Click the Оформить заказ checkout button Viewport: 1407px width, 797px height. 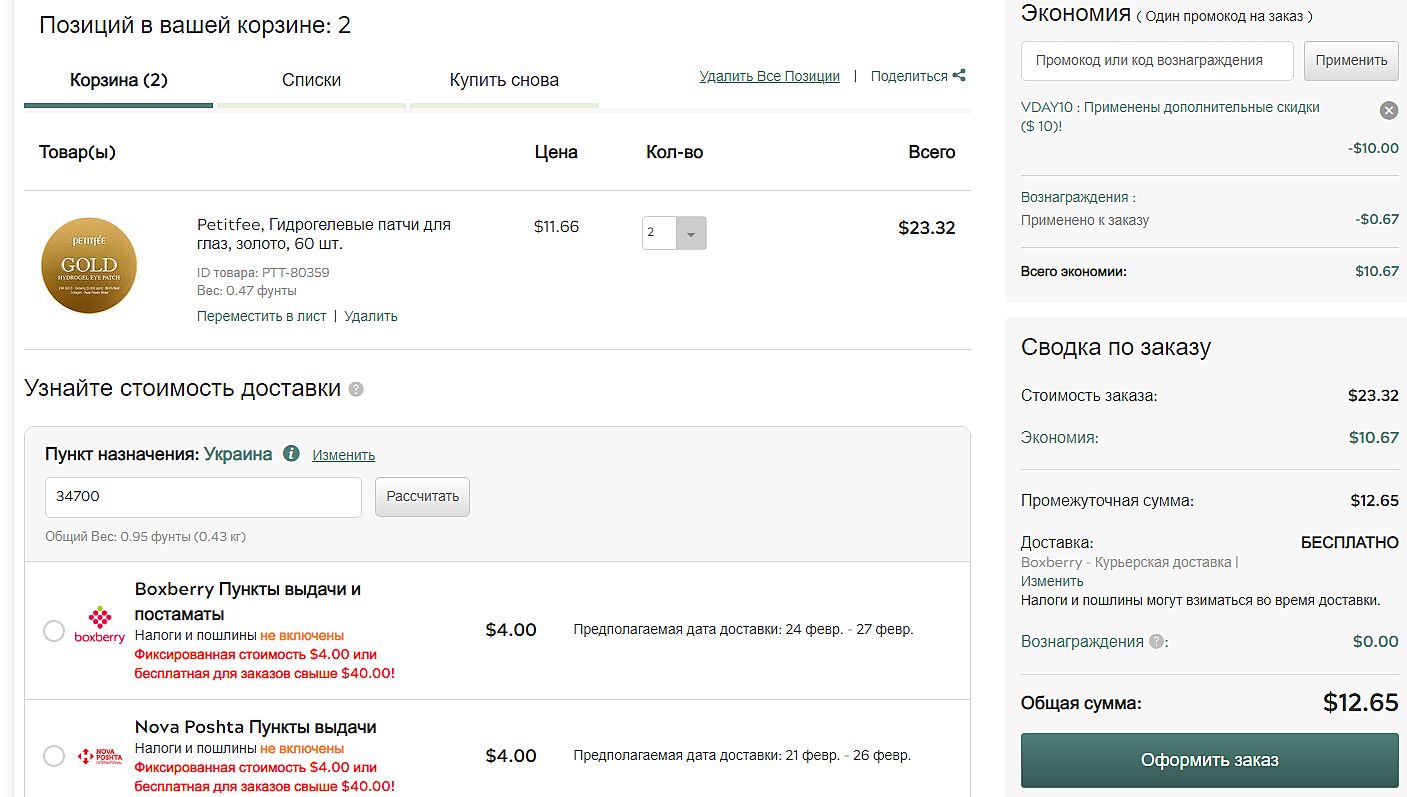tap(1209, 760)
